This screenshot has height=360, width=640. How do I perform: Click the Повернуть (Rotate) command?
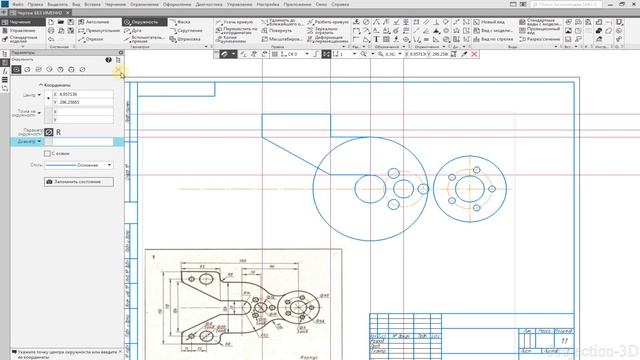[278, 31]
